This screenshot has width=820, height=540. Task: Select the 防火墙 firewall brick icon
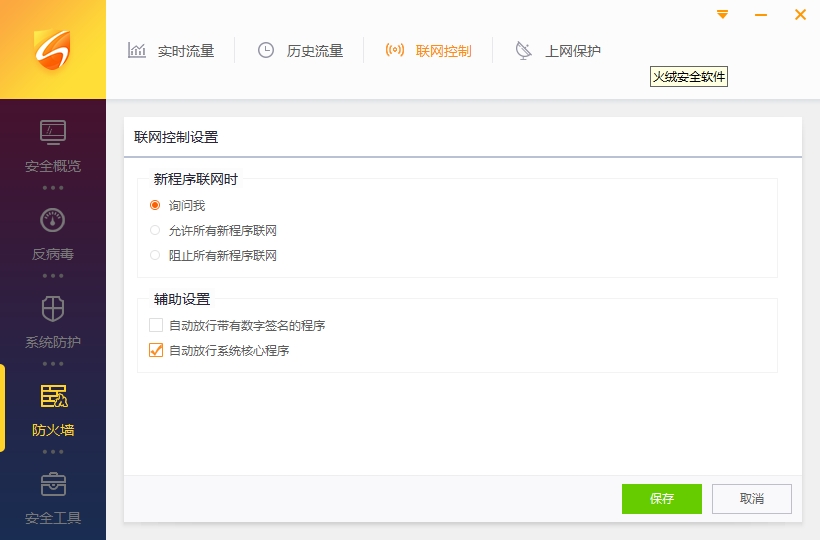click(x=53, y=396)
